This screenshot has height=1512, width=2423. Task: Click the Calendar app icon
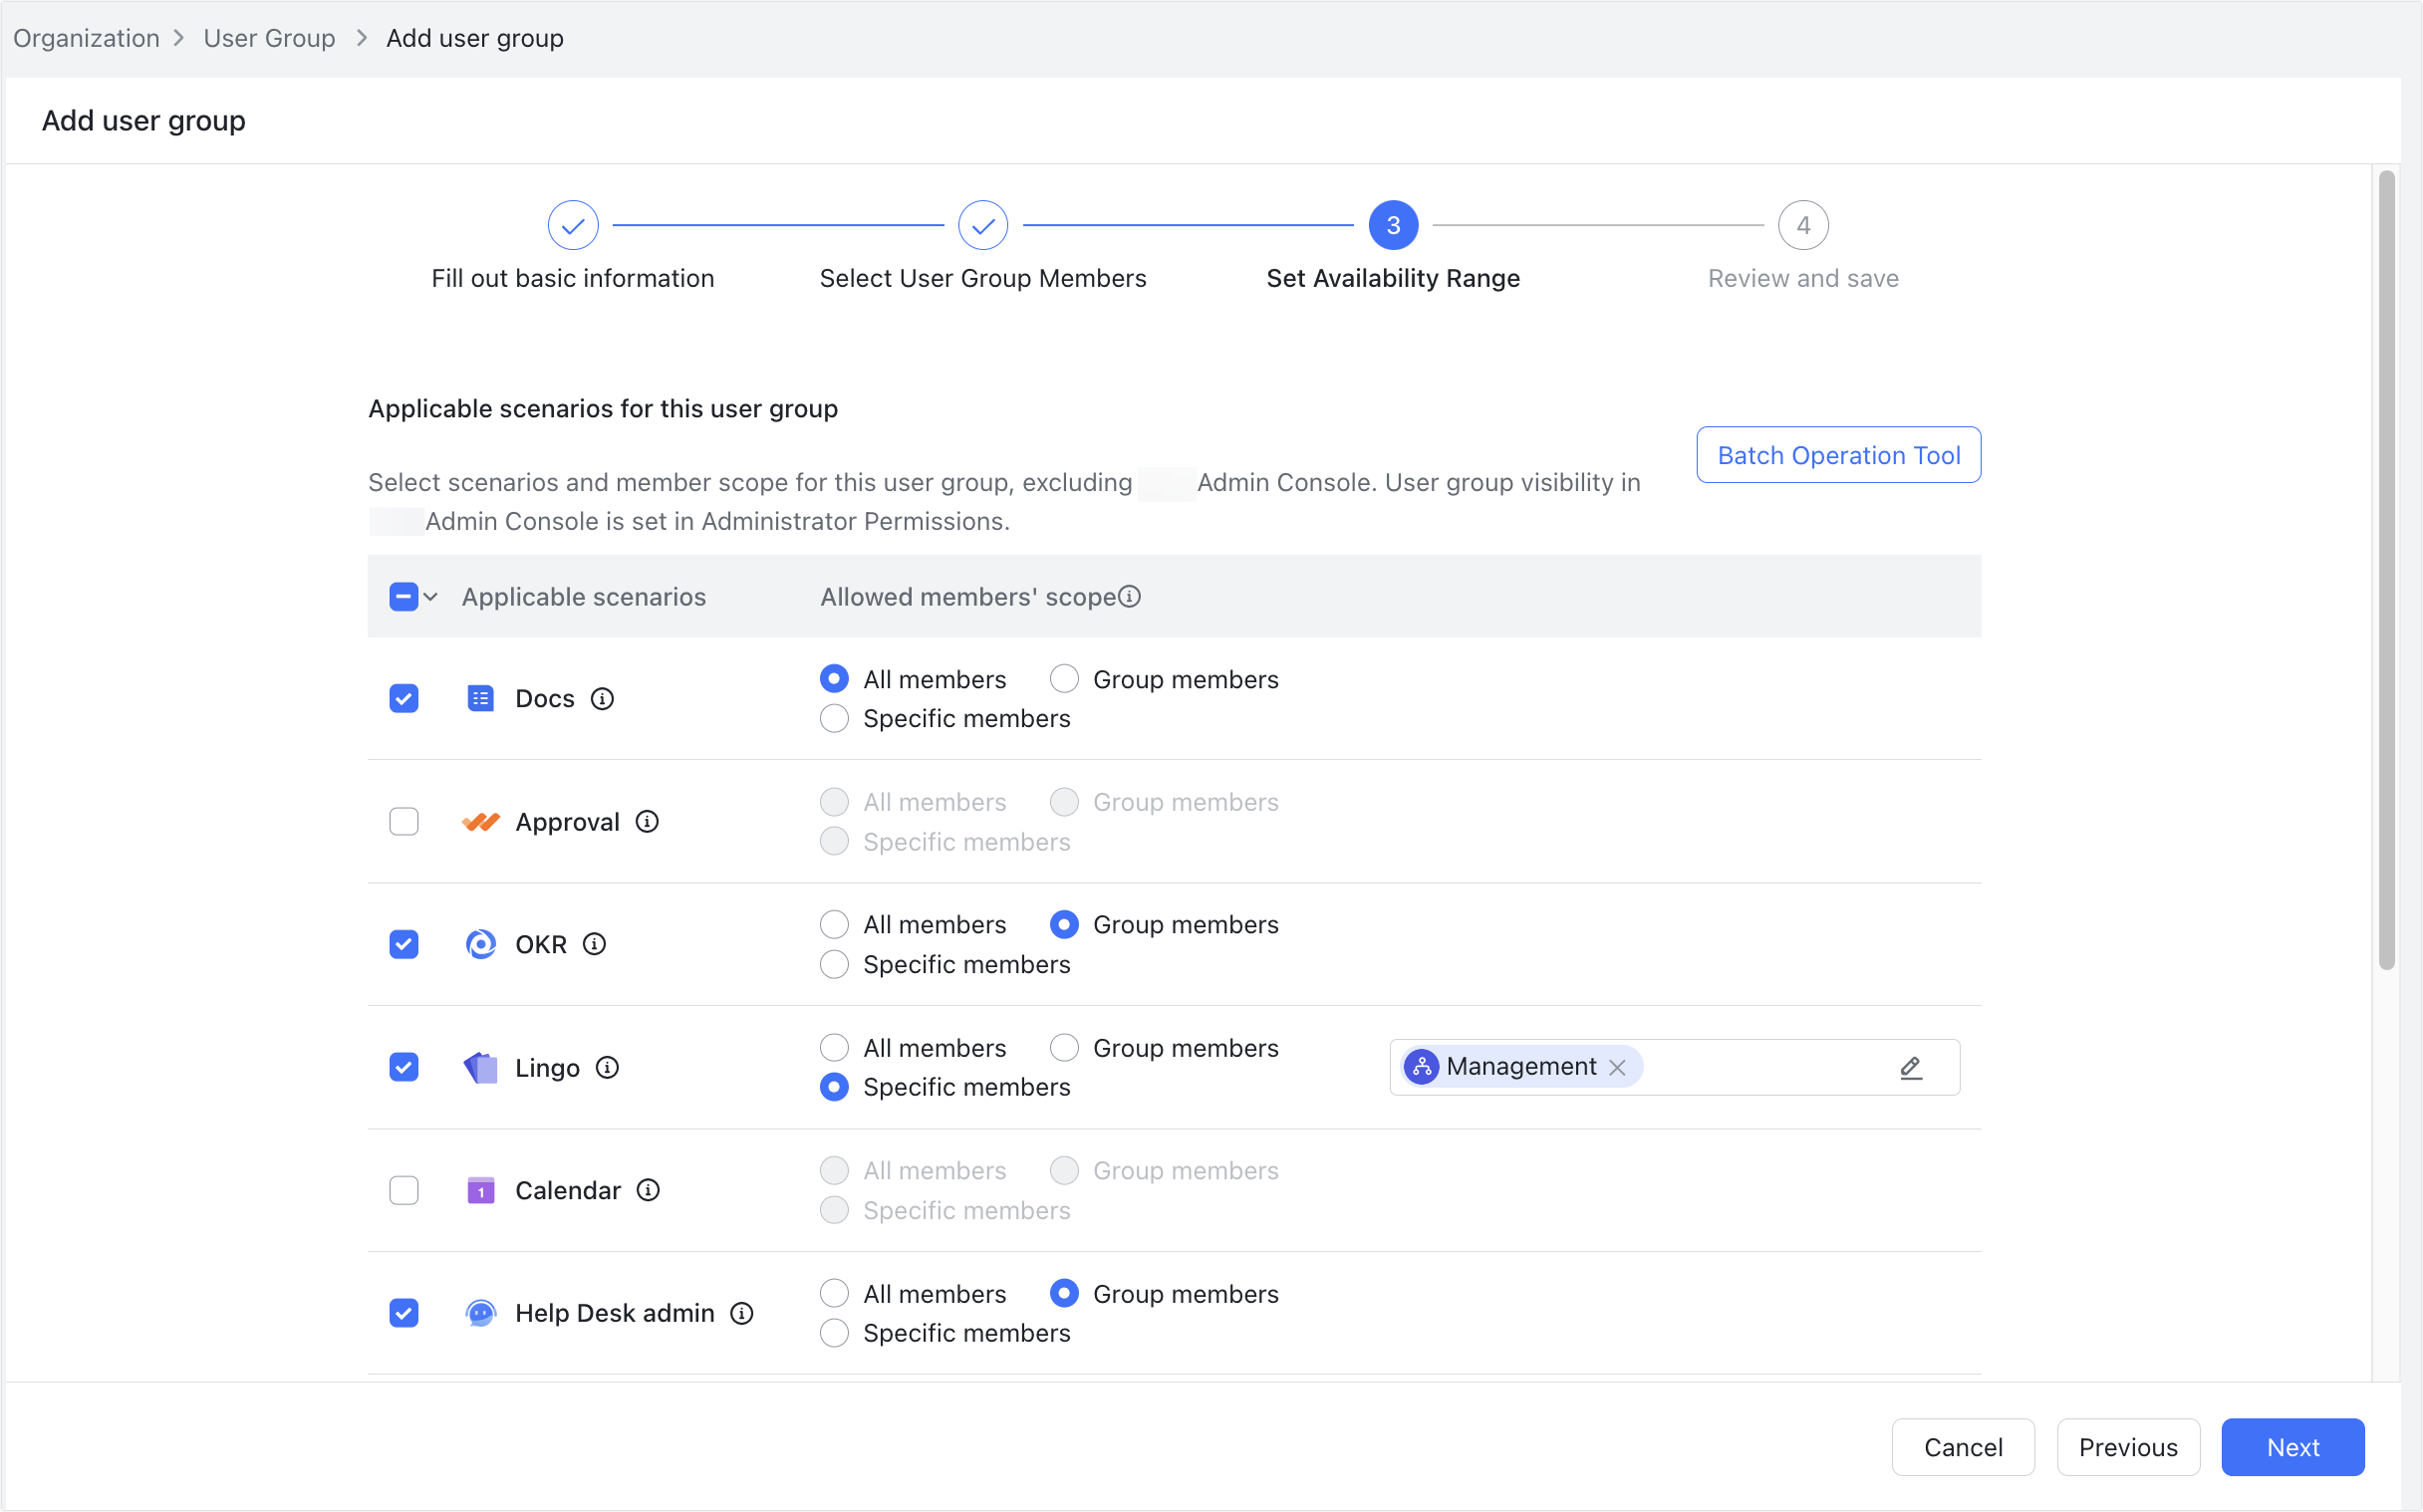[x=481, y=1189]
